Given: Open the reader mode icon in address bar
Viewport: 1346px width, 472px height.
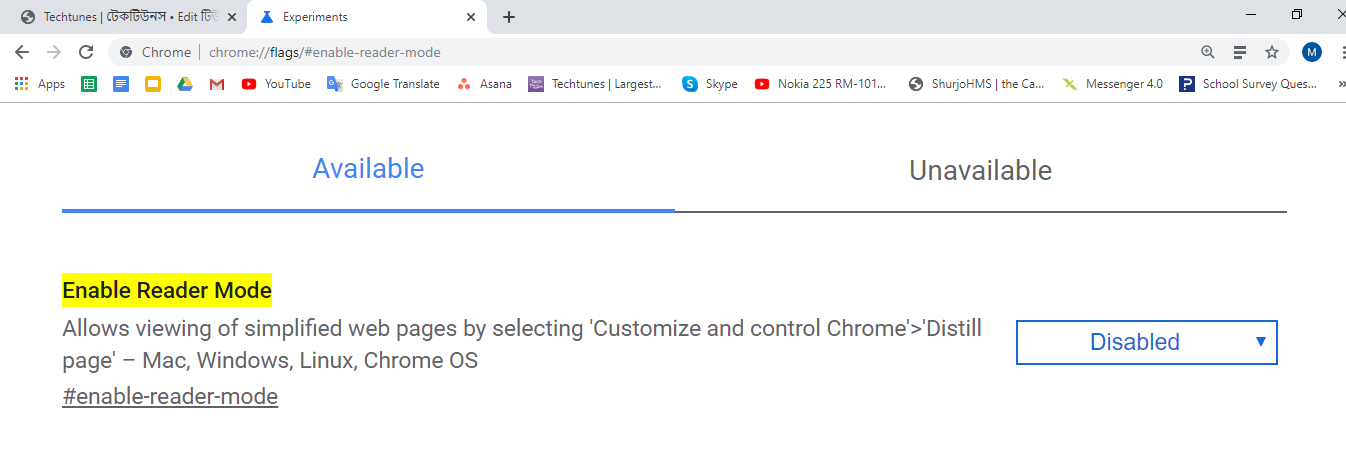Looking at the screenshot, I should (x=1240, y=52).
